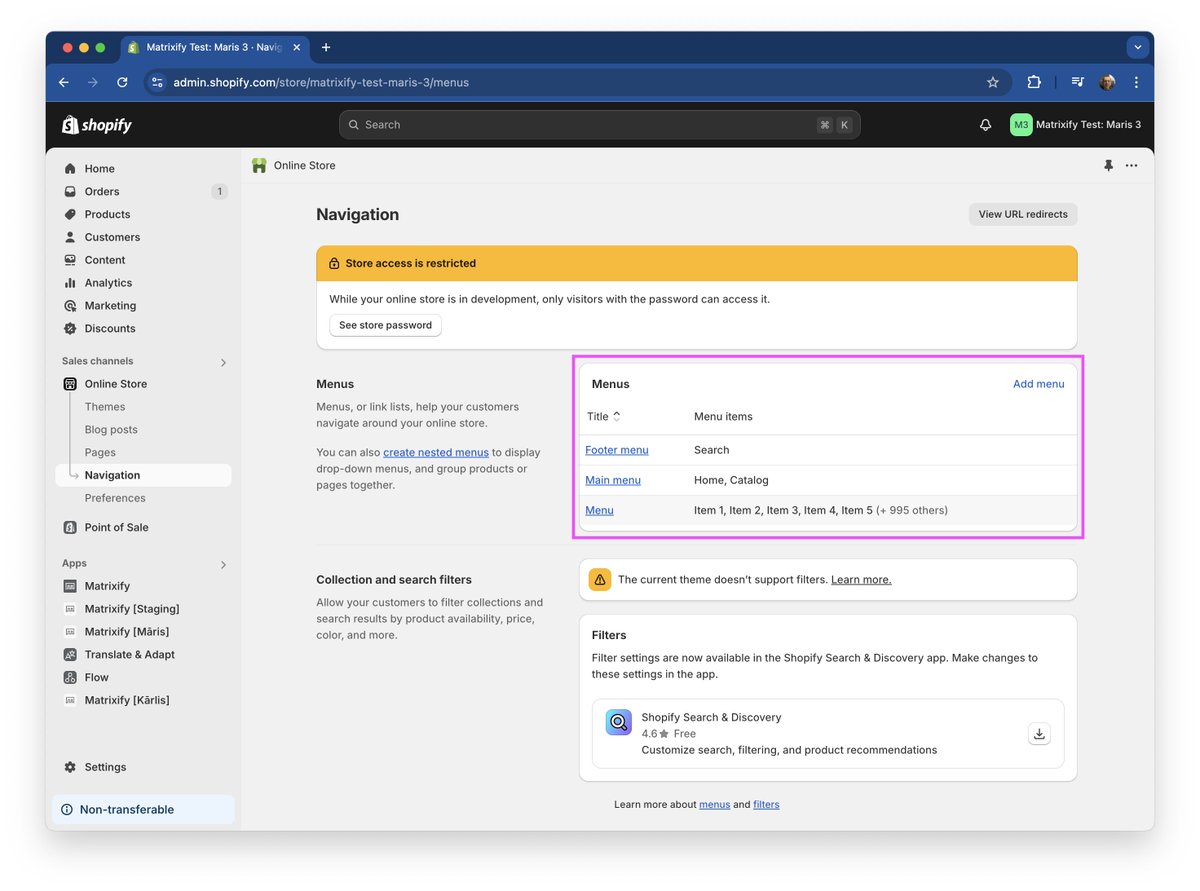
Task: Open Pages in sidebar
Action: click(100, 453)
